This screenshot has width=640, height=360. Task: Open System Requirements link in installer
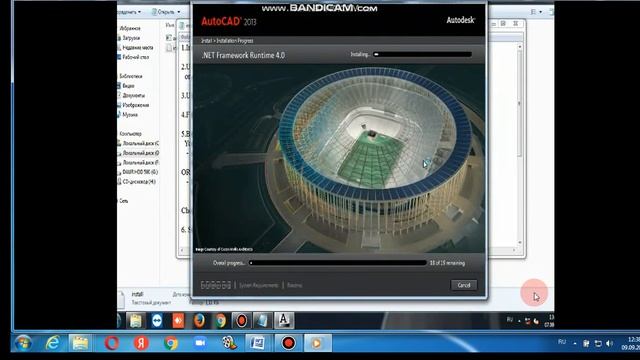coord(258,285)
